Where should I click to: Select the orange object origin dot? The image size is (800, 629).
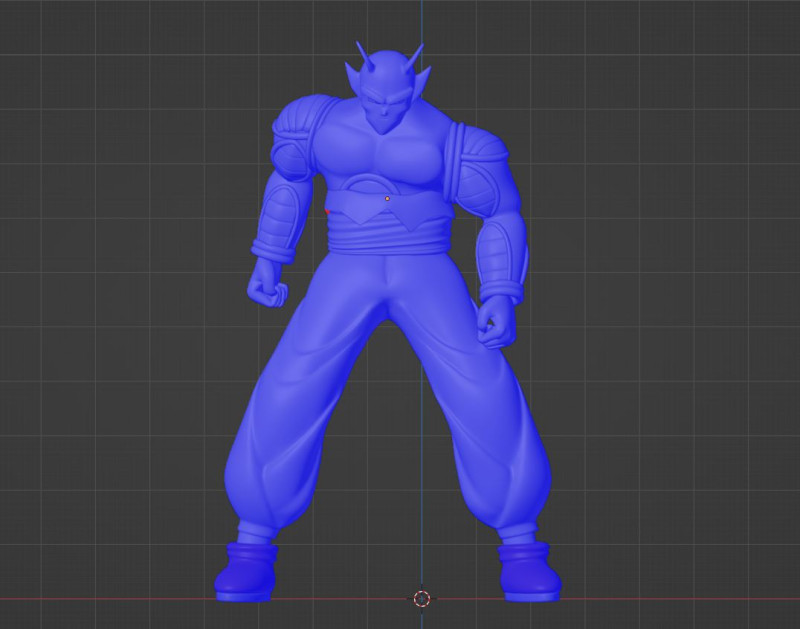385,199
